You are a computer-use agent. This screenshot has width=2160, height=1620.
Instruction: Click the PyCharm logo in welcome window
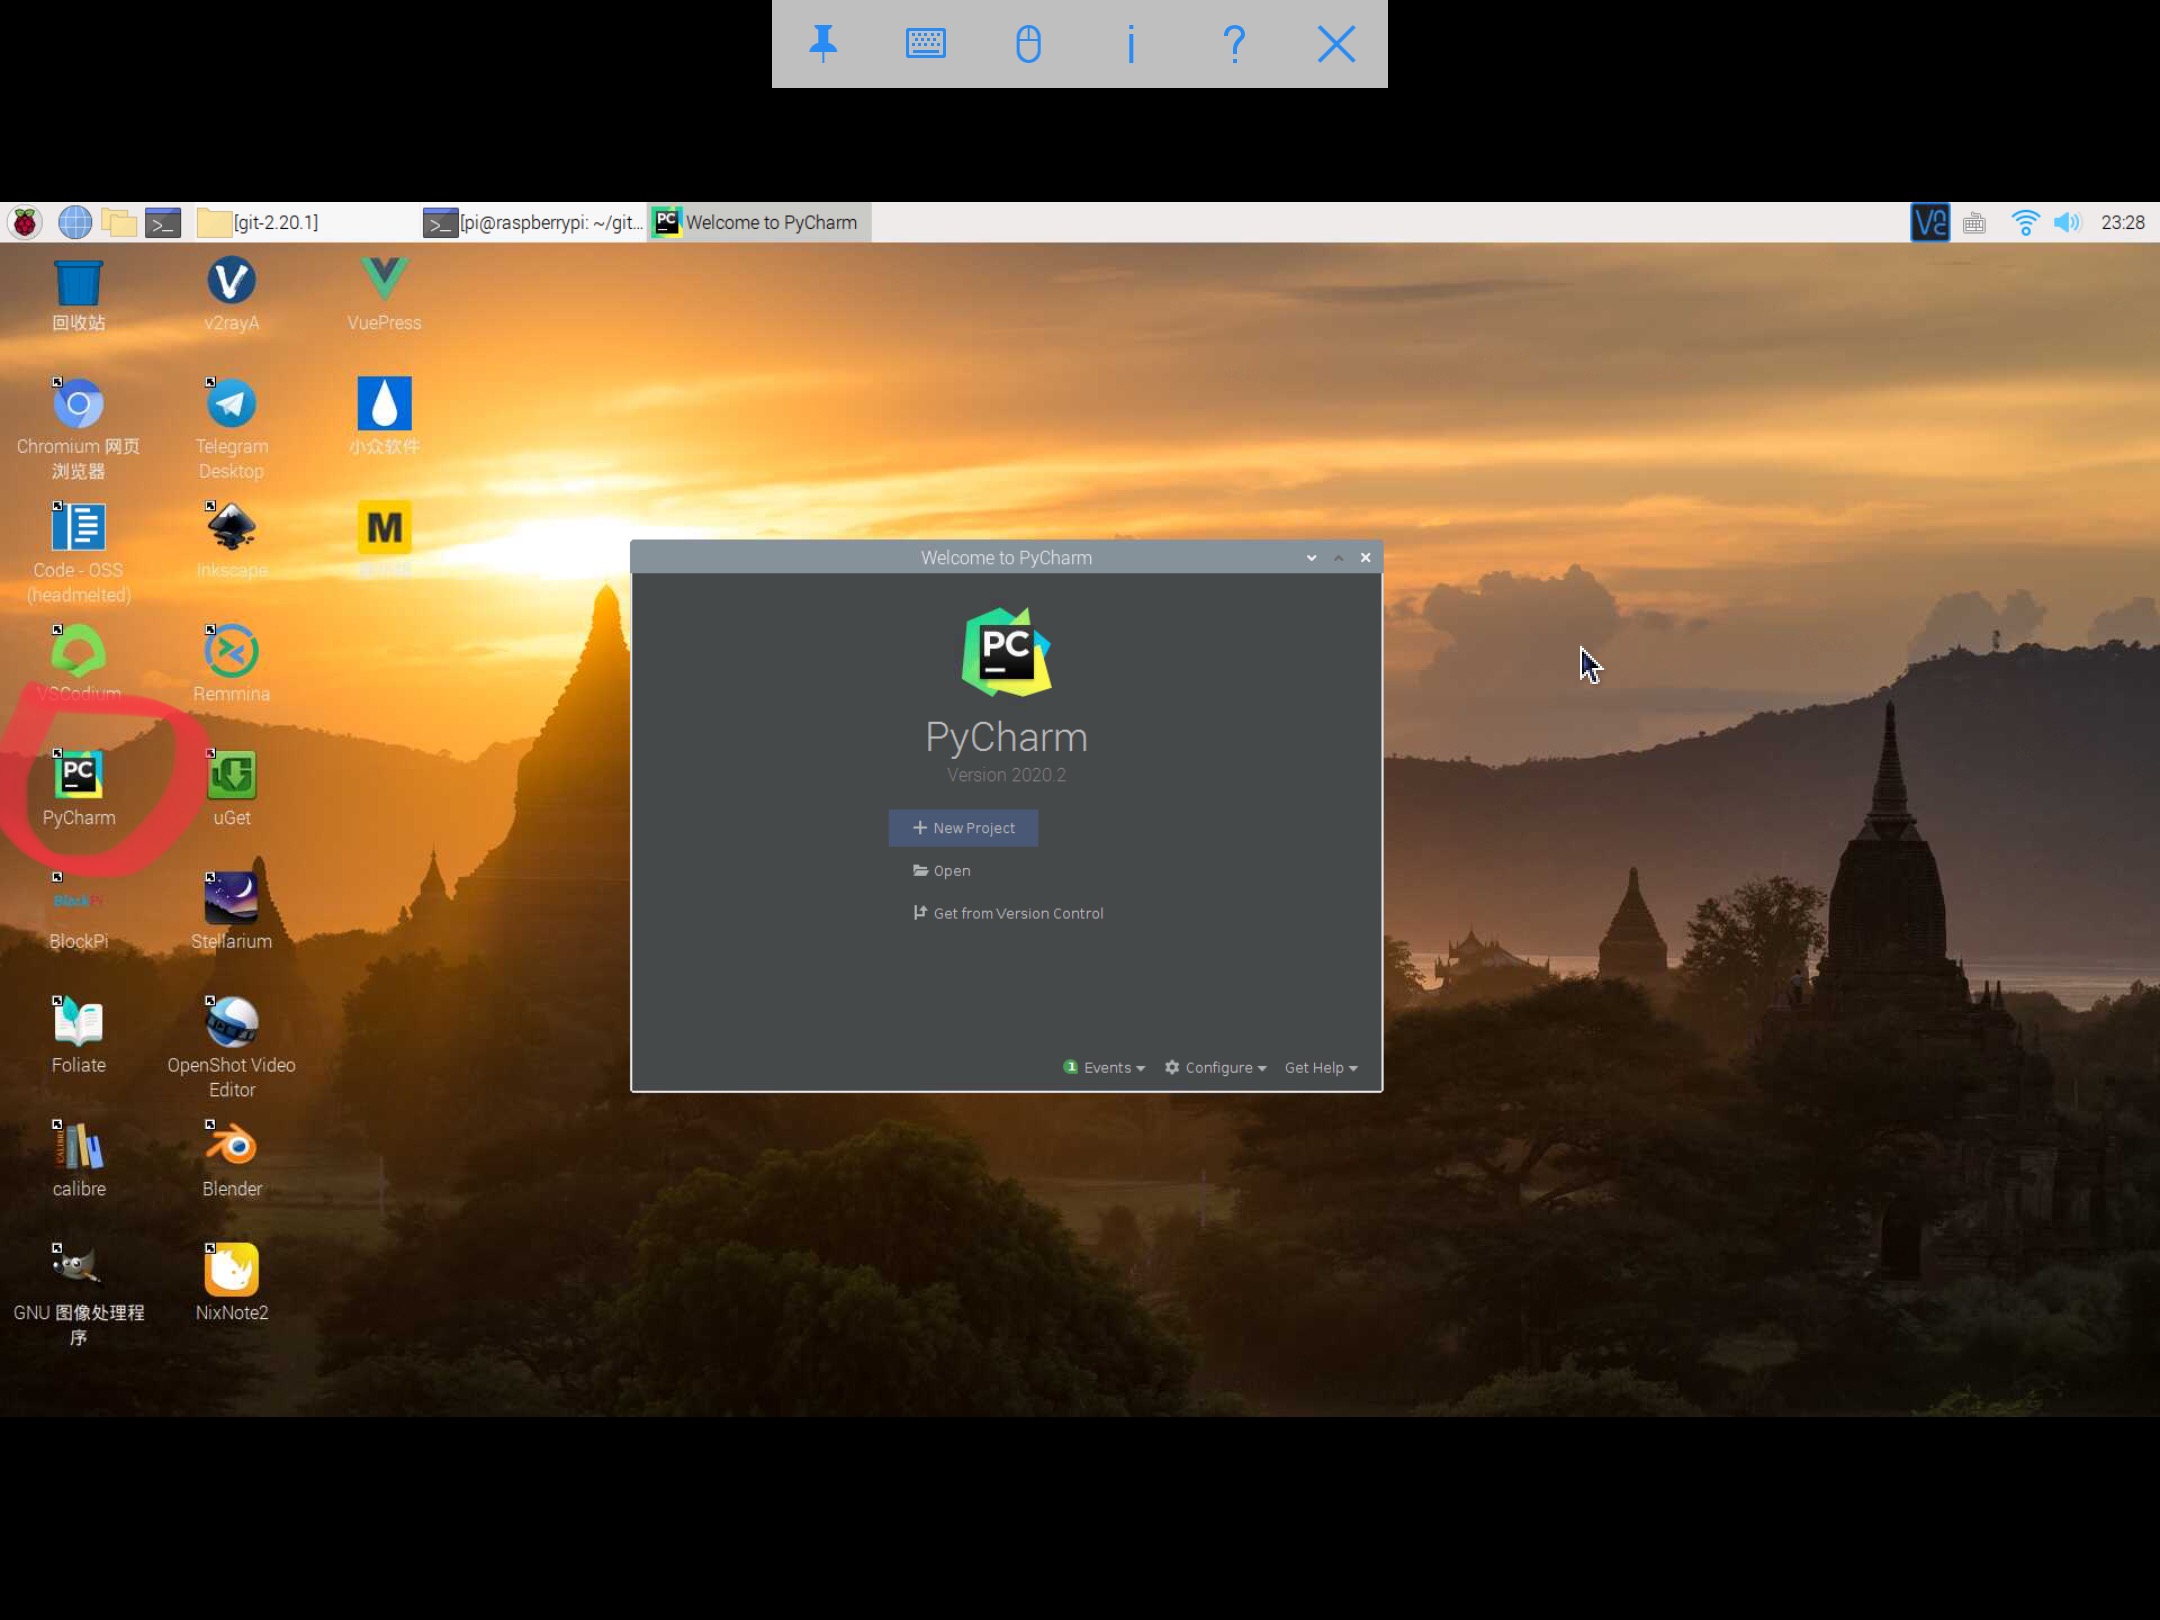click(1006, 652)
